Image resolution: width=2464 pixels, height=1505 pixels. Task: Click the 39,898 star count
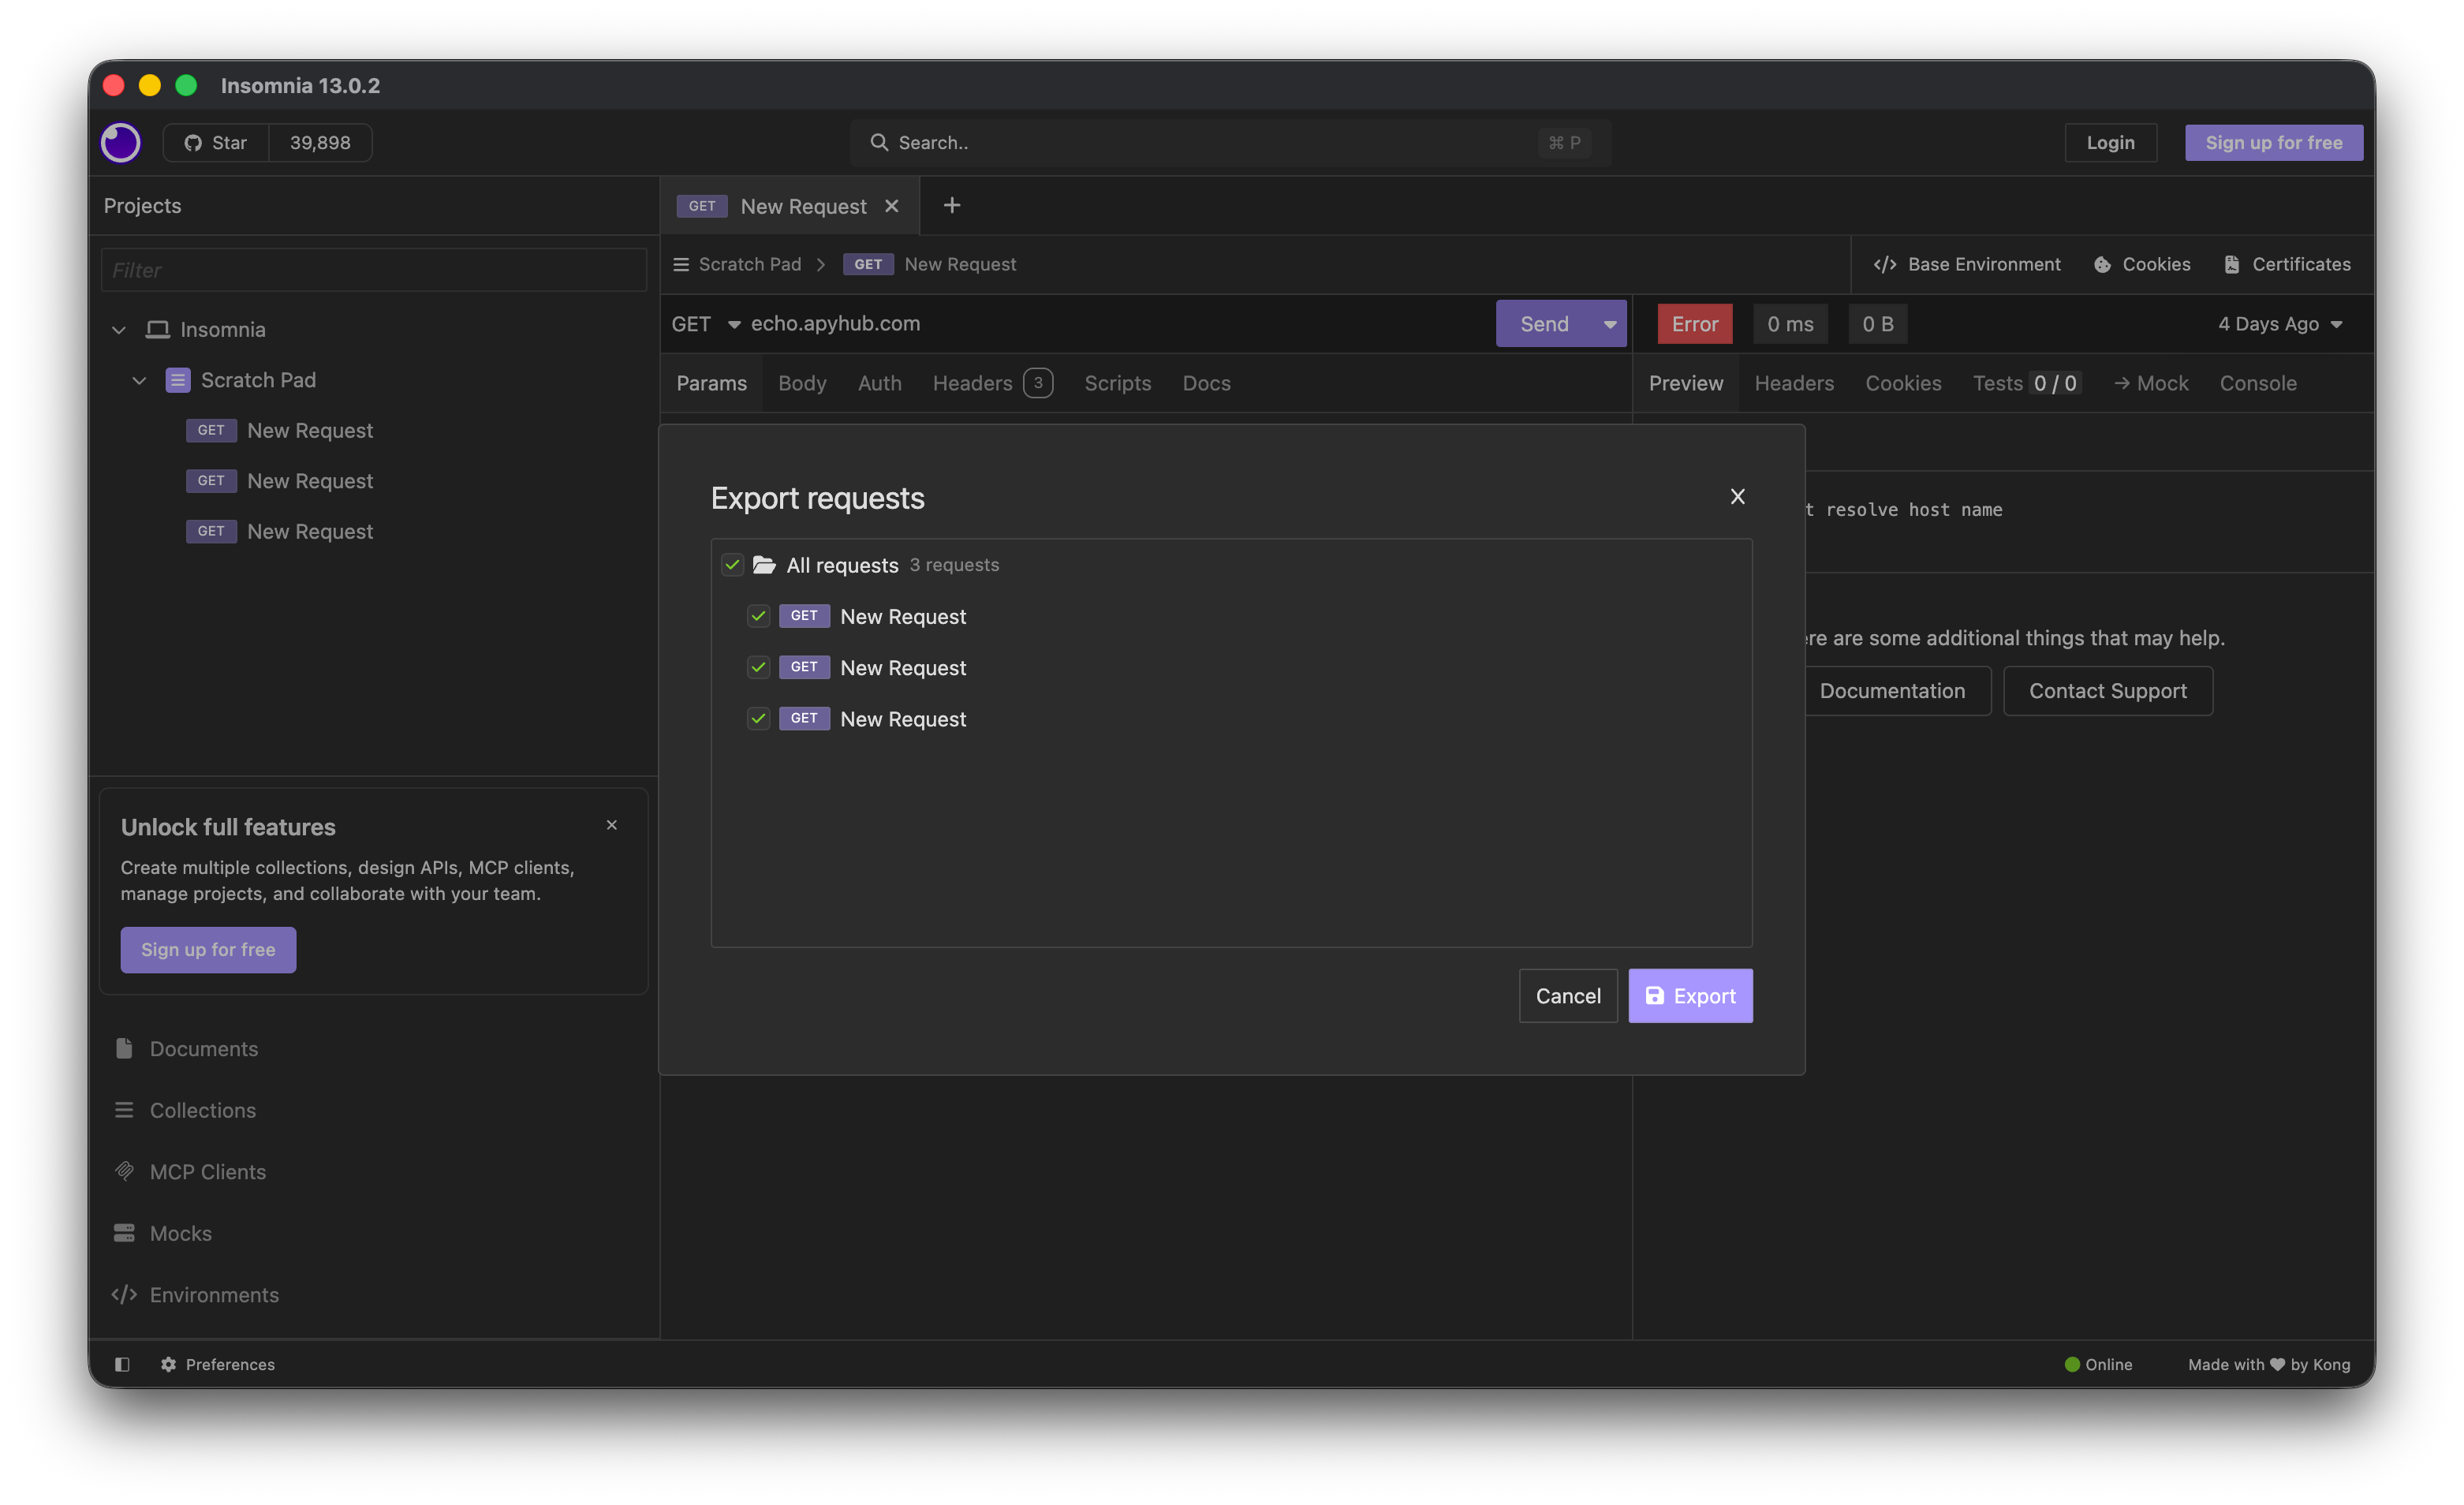pyautogui.click(x=320, y=143)
